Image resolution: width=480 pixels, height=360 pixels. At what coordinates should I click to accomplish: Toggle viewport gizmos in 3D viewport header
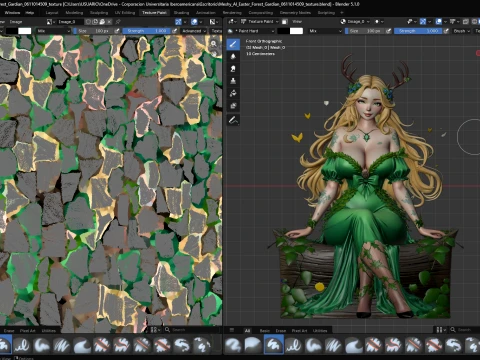tap(423, 21)
